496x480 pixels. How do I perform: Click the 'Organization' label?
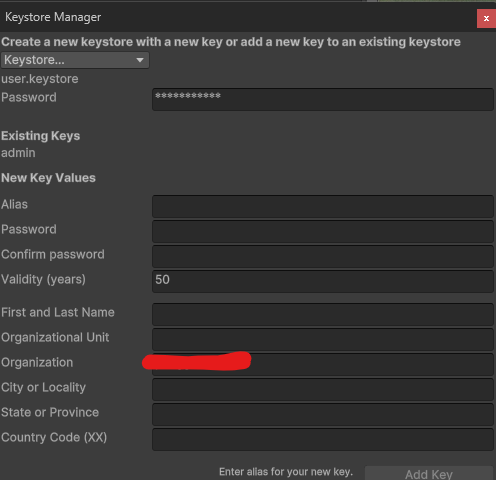[37, 363]
